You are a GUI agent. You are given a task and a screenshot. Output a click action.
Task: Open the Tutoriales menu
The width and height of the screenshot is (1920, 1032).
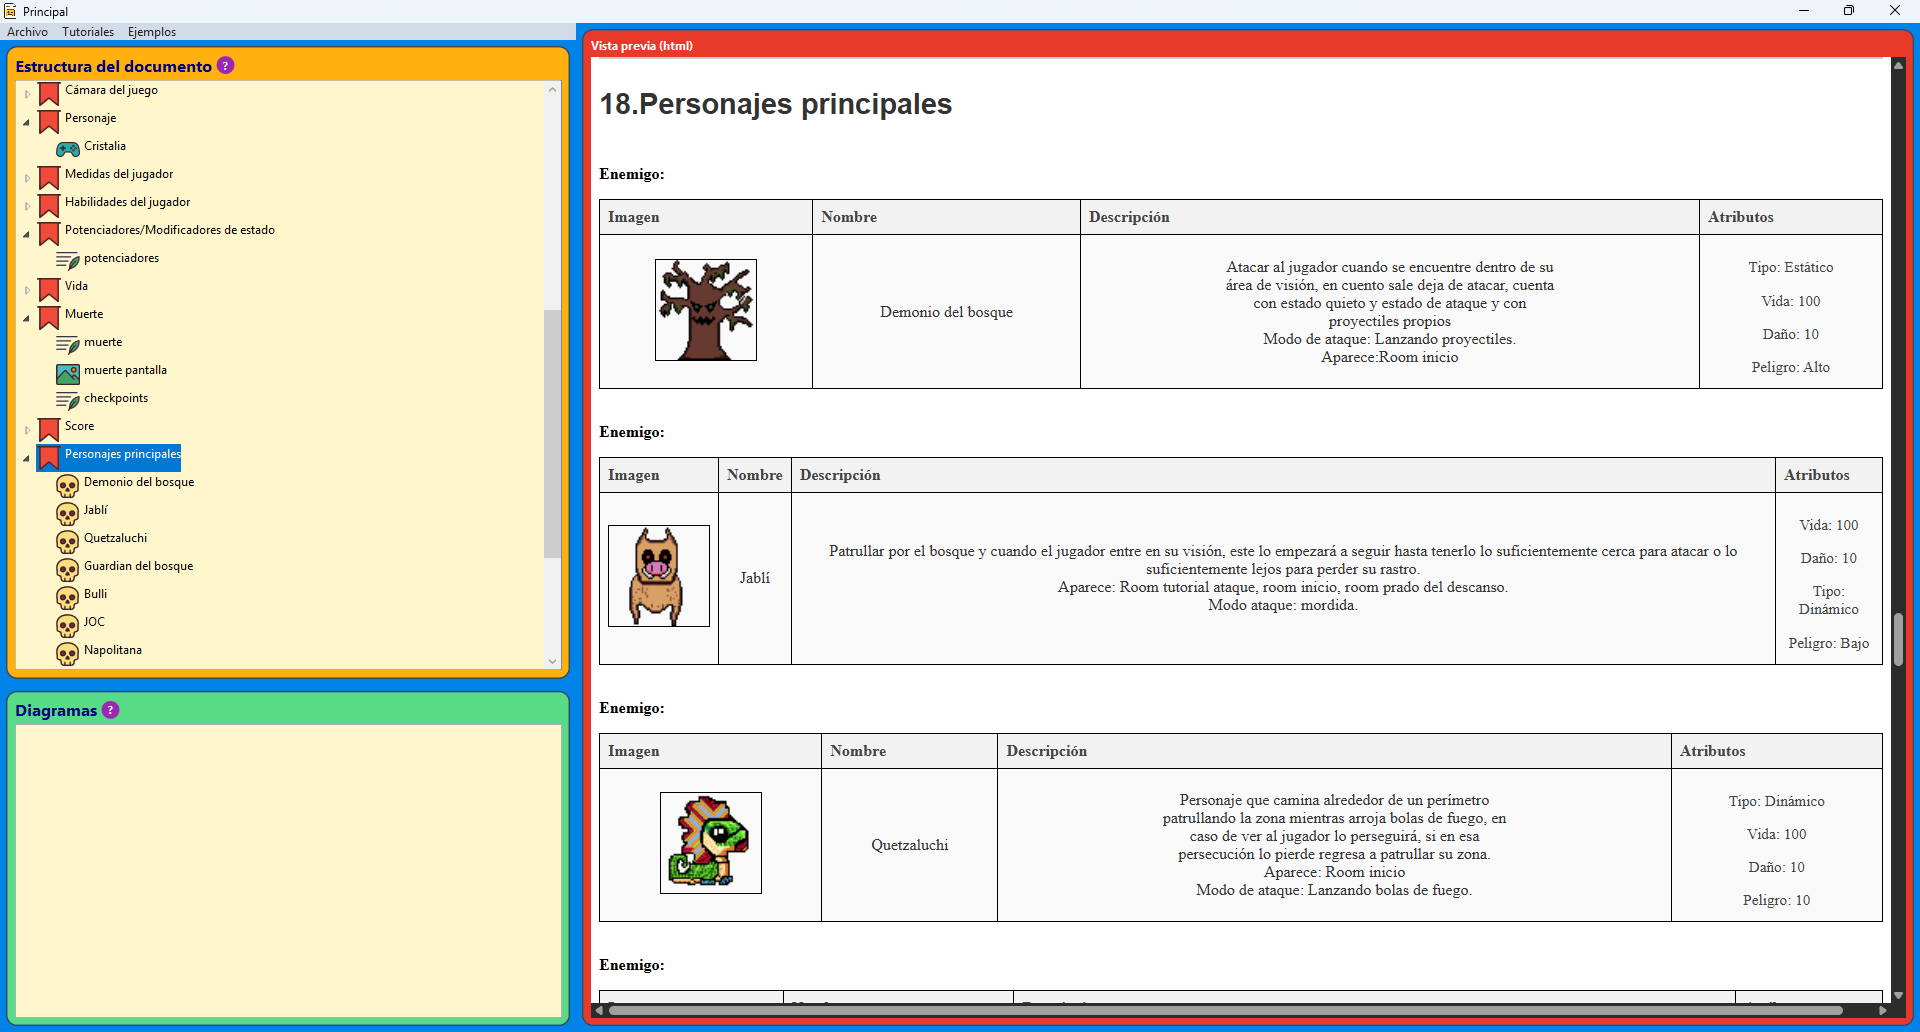[x=88, y=31]
